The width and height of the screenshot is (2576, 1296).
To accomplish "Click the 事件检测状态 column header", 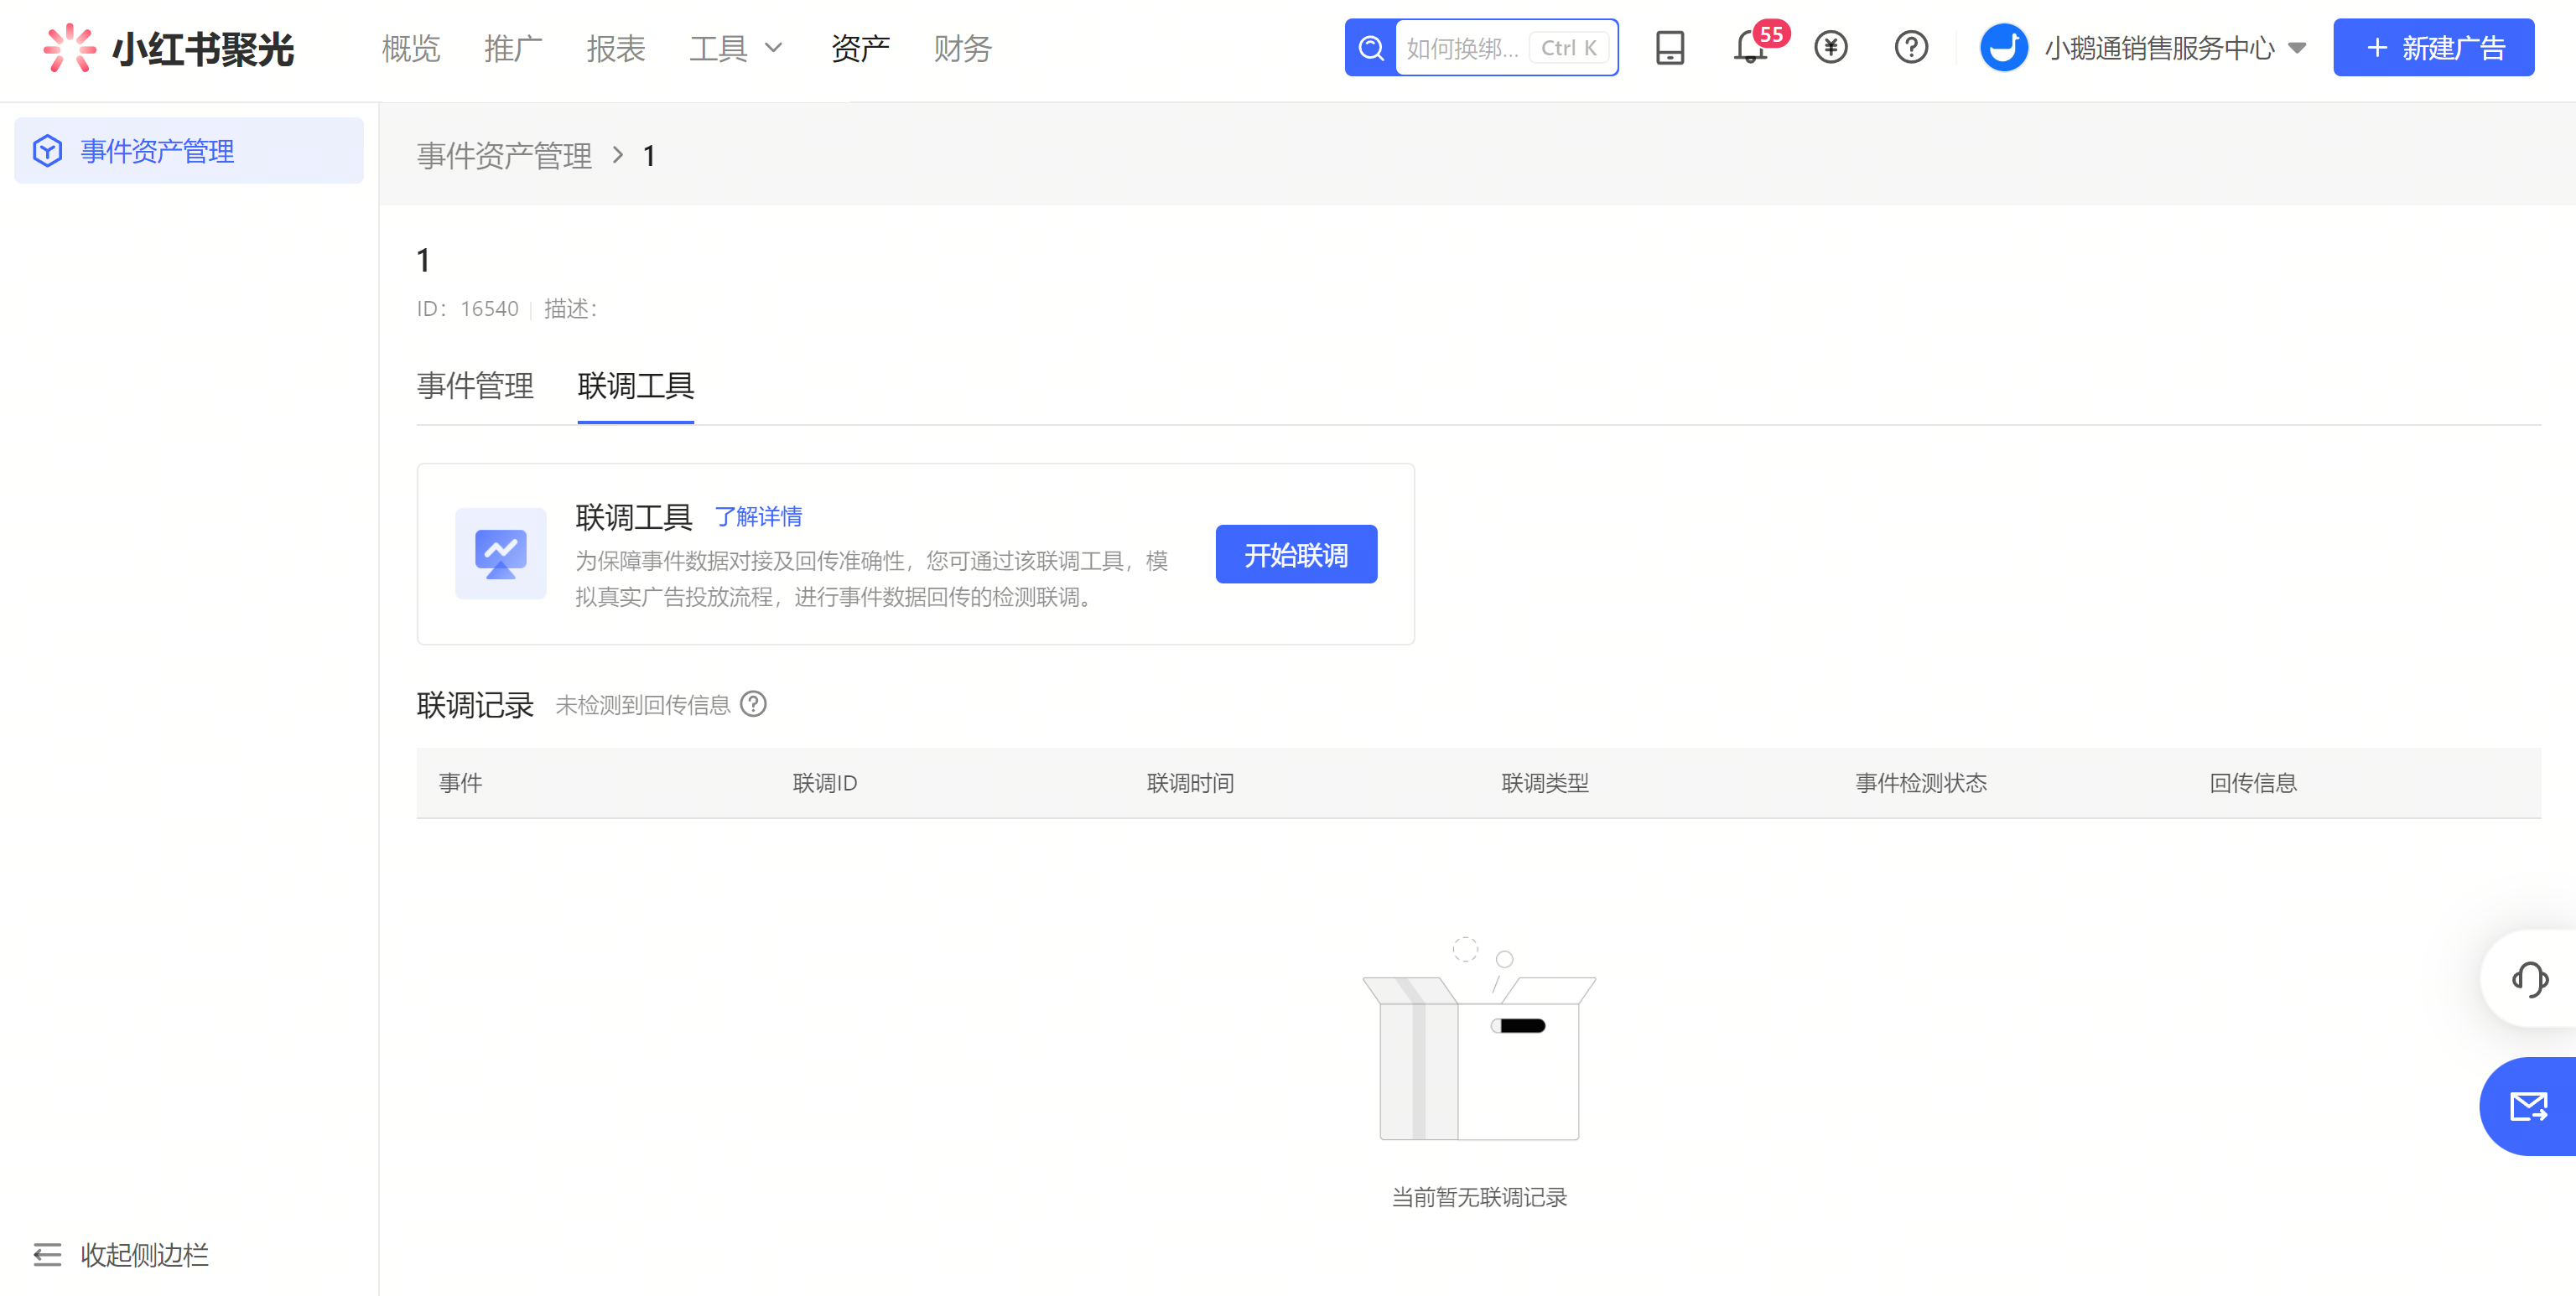I will [1921, 782].
